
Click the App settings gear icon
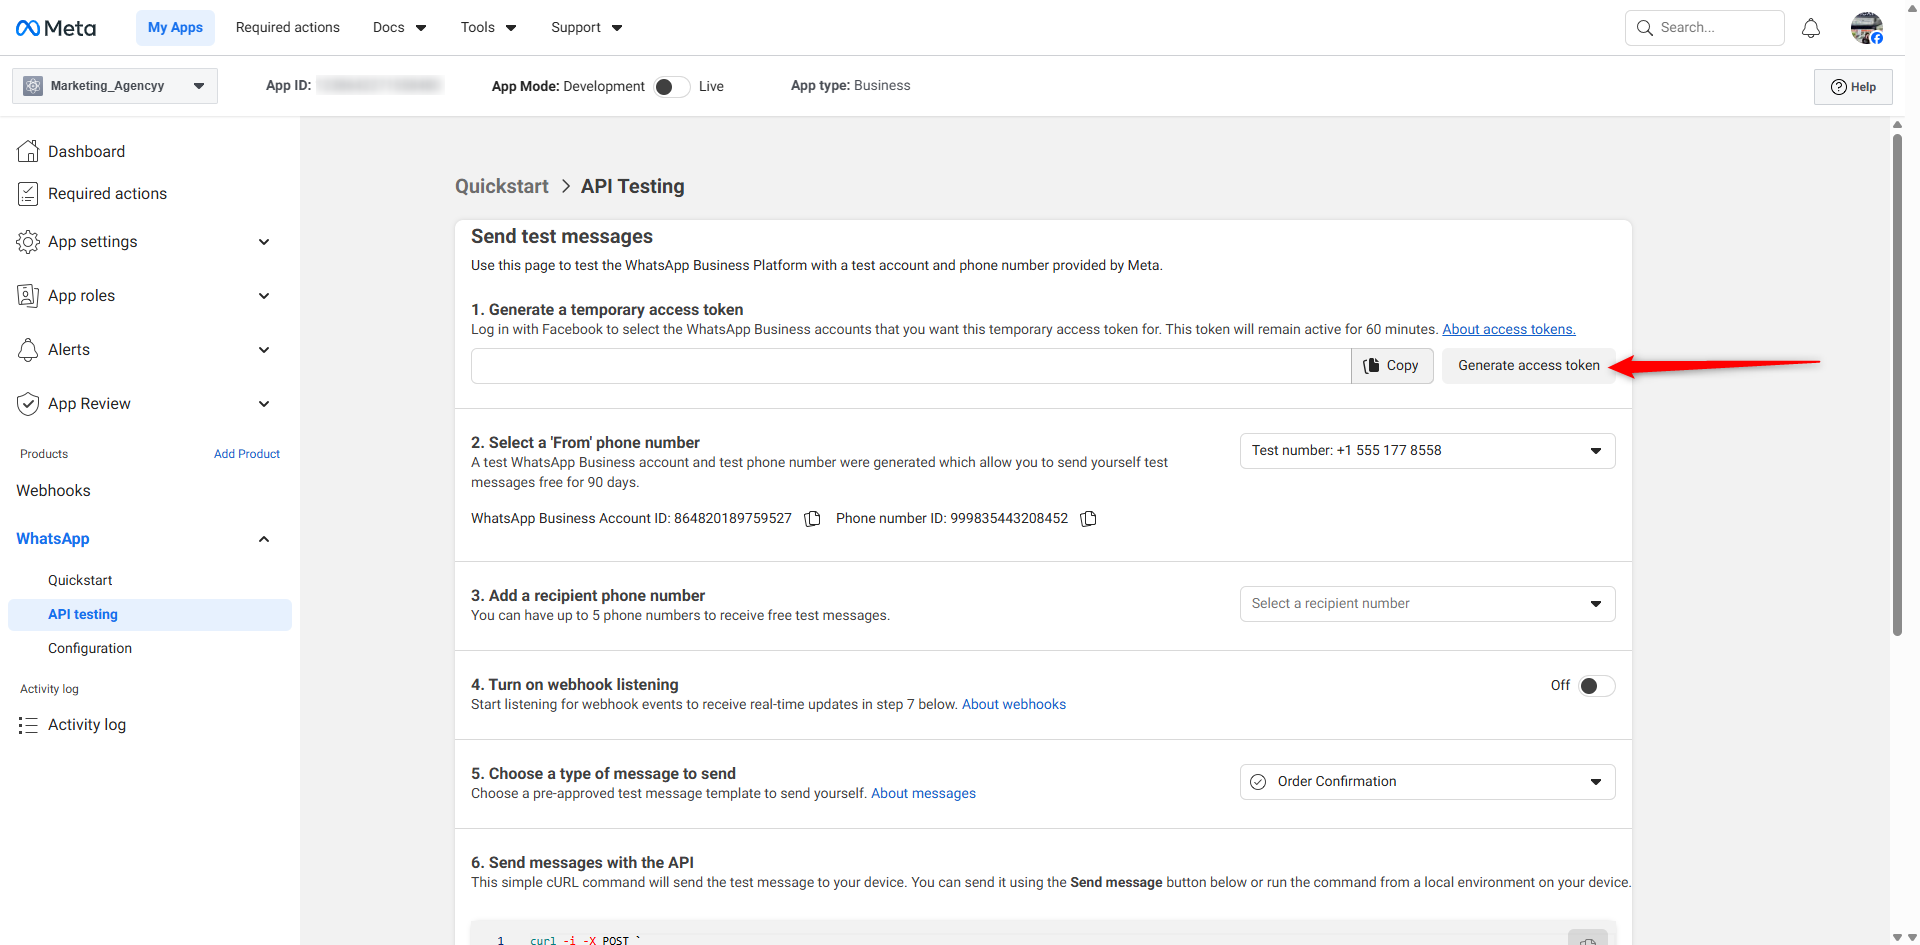(x=28, y=242)
